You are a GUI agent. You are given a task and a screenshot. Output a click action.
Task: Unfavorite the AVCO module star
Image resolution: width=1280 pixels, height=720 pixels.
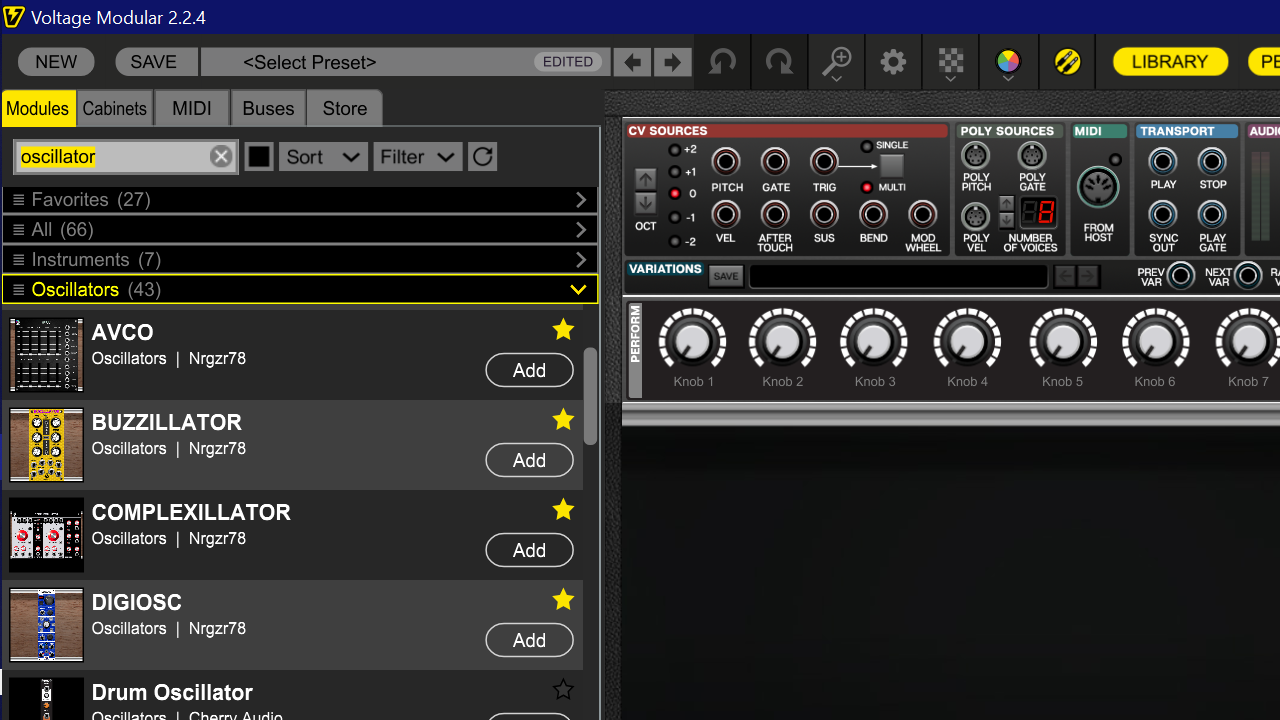click(564, 329)
